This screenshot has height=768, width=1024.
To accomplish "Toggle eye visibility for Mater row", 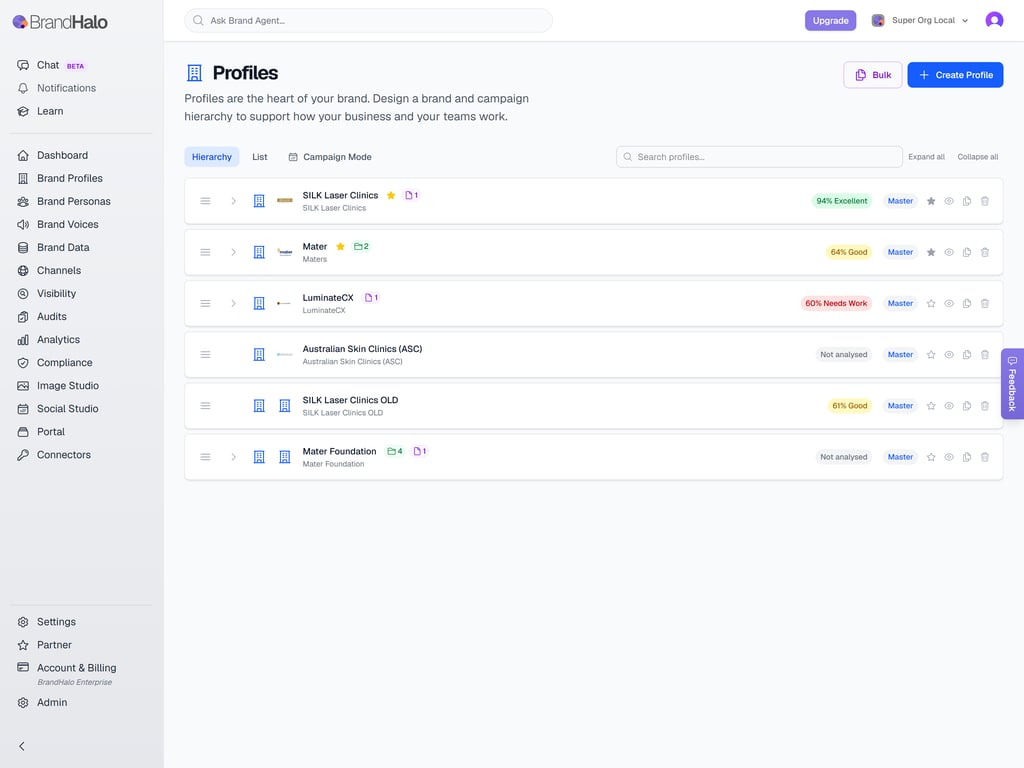I will [949, 252].
